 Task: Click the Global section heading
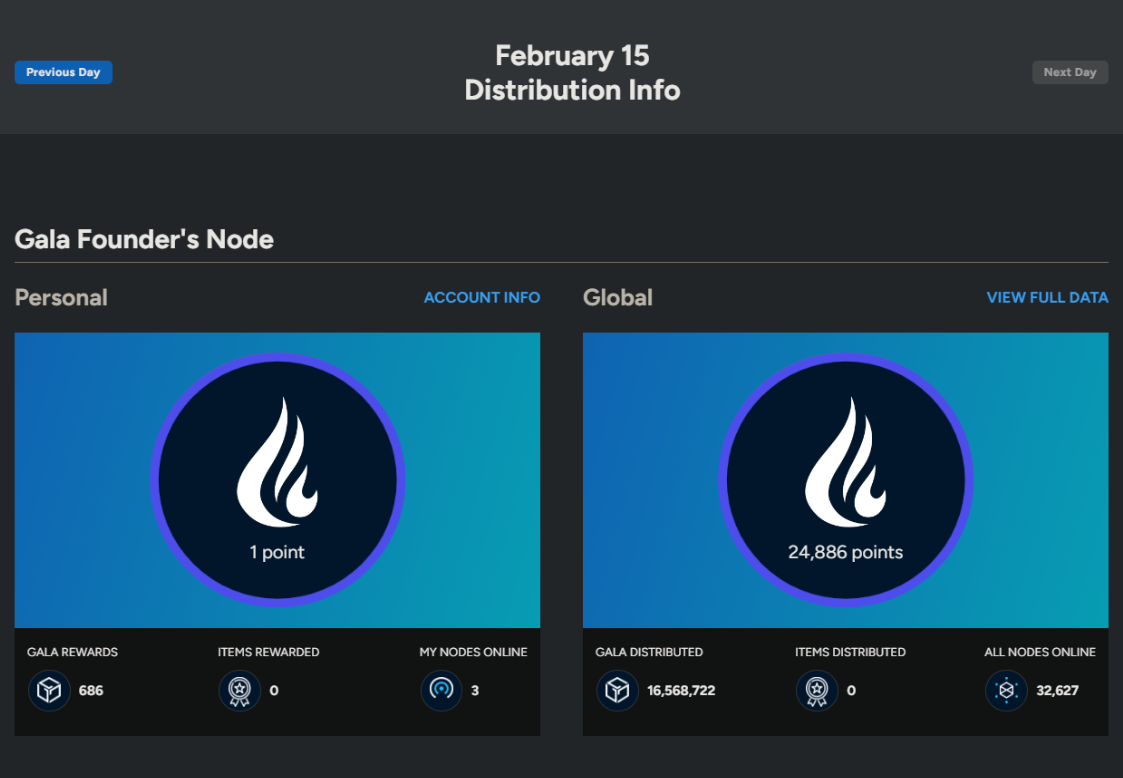click(617, 297)
